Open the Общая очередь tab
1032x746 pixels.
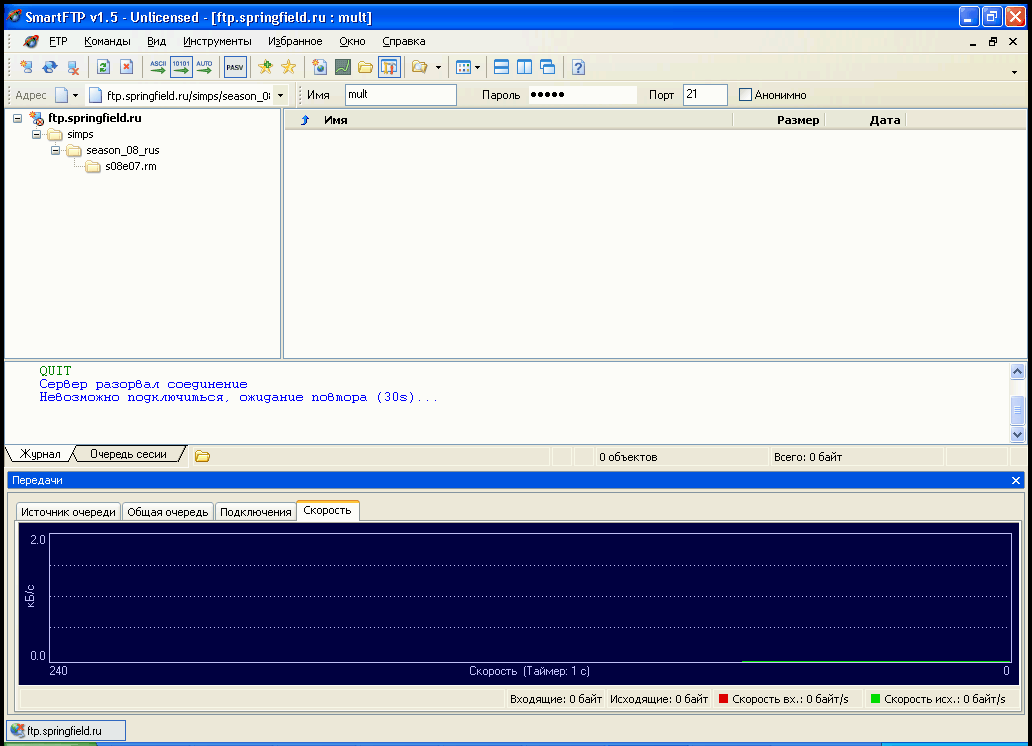168,512
